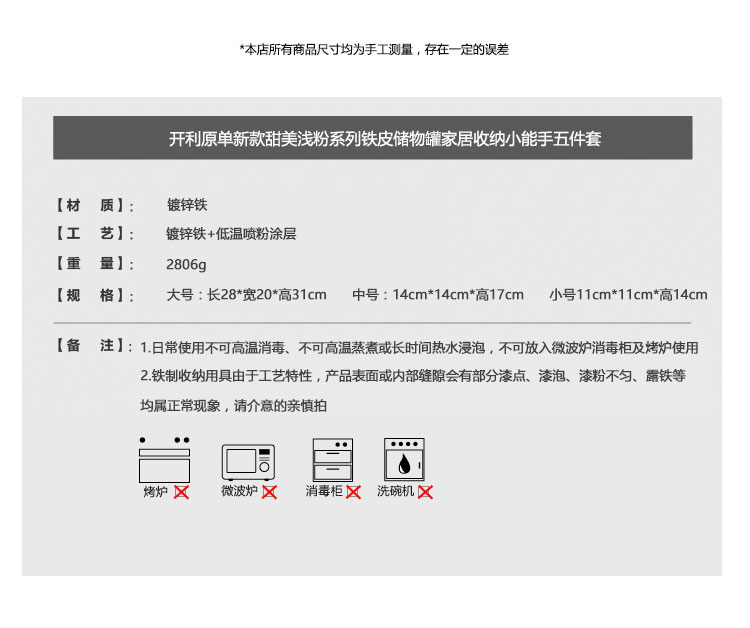Click the 洗碗机 caption text

click(x=396, y=491)
